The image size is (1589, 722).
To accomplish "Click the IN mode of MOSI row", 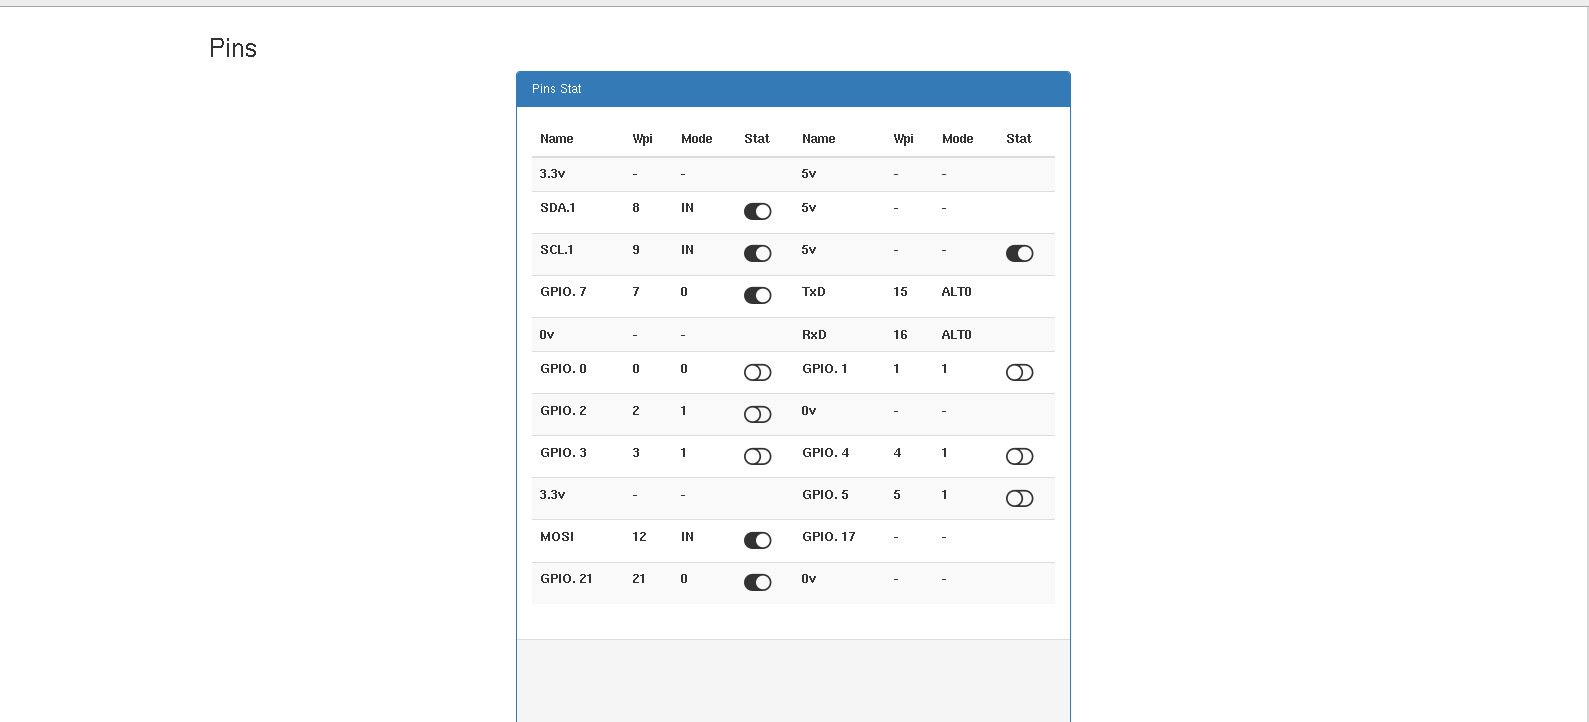I will coord(687,537).
